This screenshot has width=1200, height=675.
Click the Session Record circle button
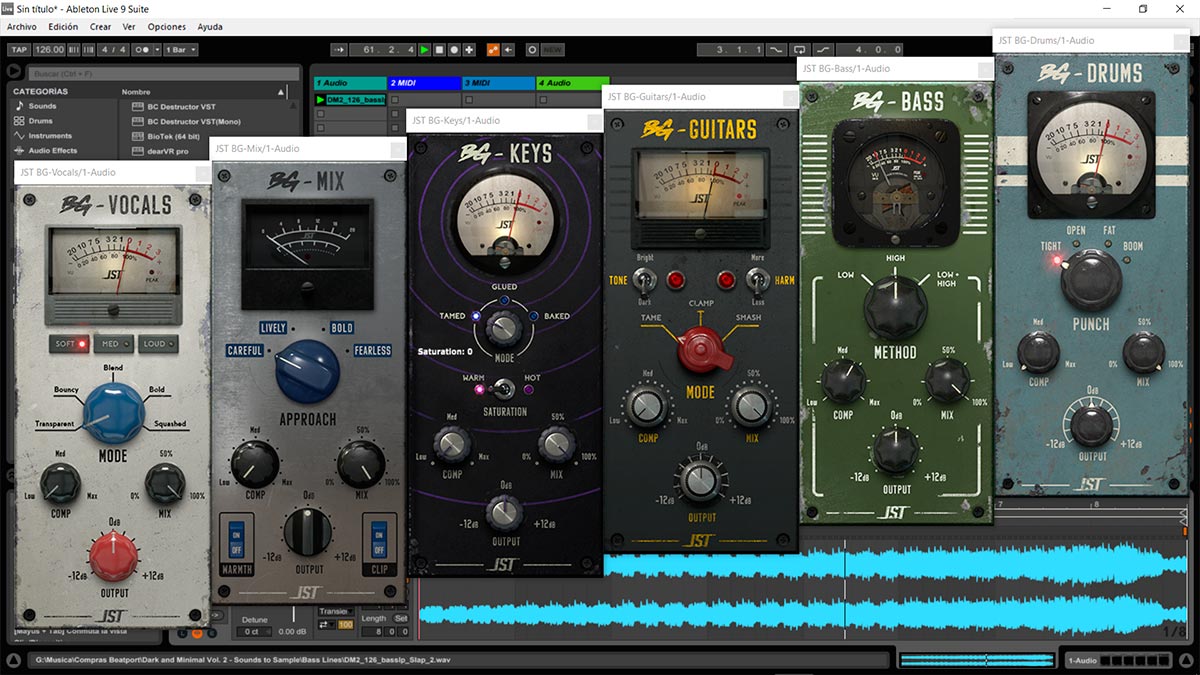pyautogui.click(x=532, y=49)
